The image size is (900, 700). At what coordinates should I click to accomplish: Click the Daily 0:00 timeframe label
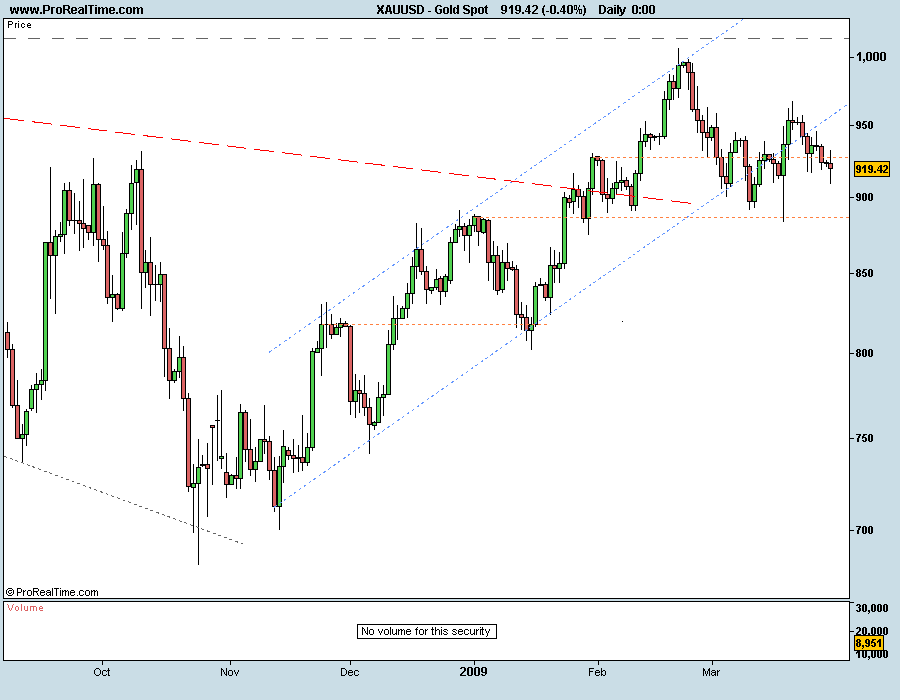pos(626,10)
